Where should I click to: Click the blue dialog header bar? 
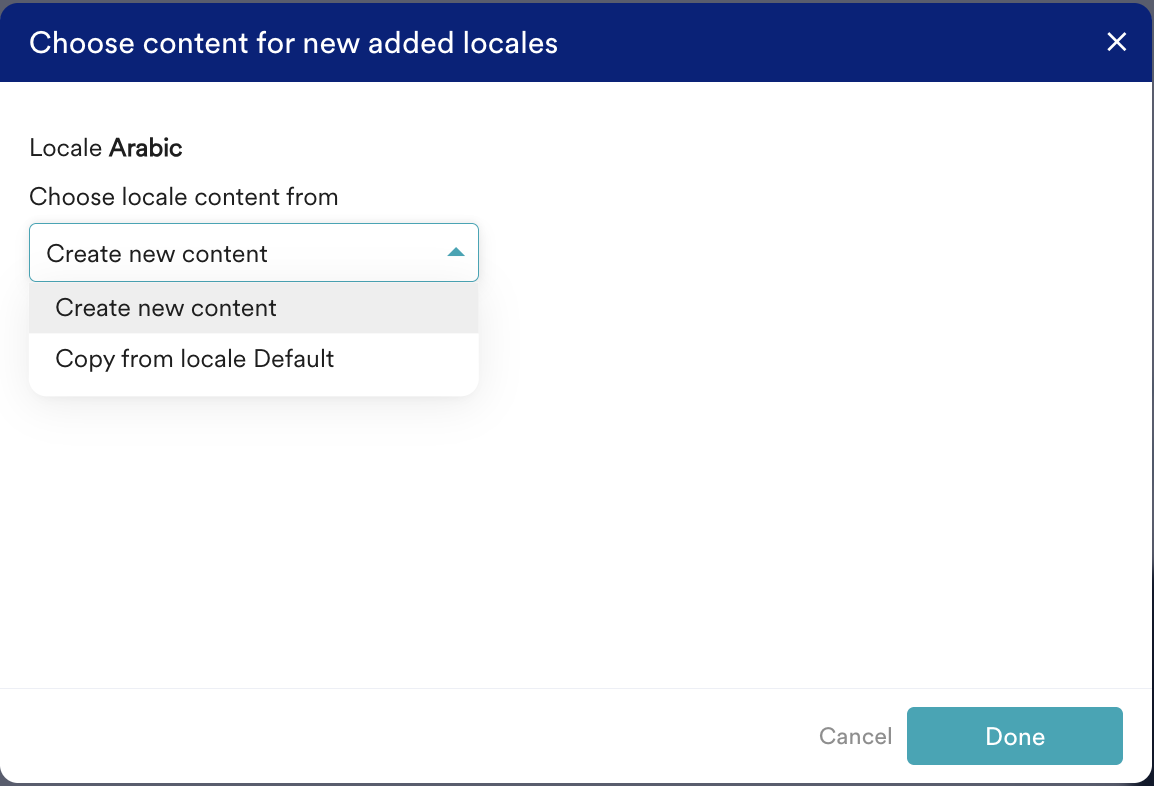[800, 43]
